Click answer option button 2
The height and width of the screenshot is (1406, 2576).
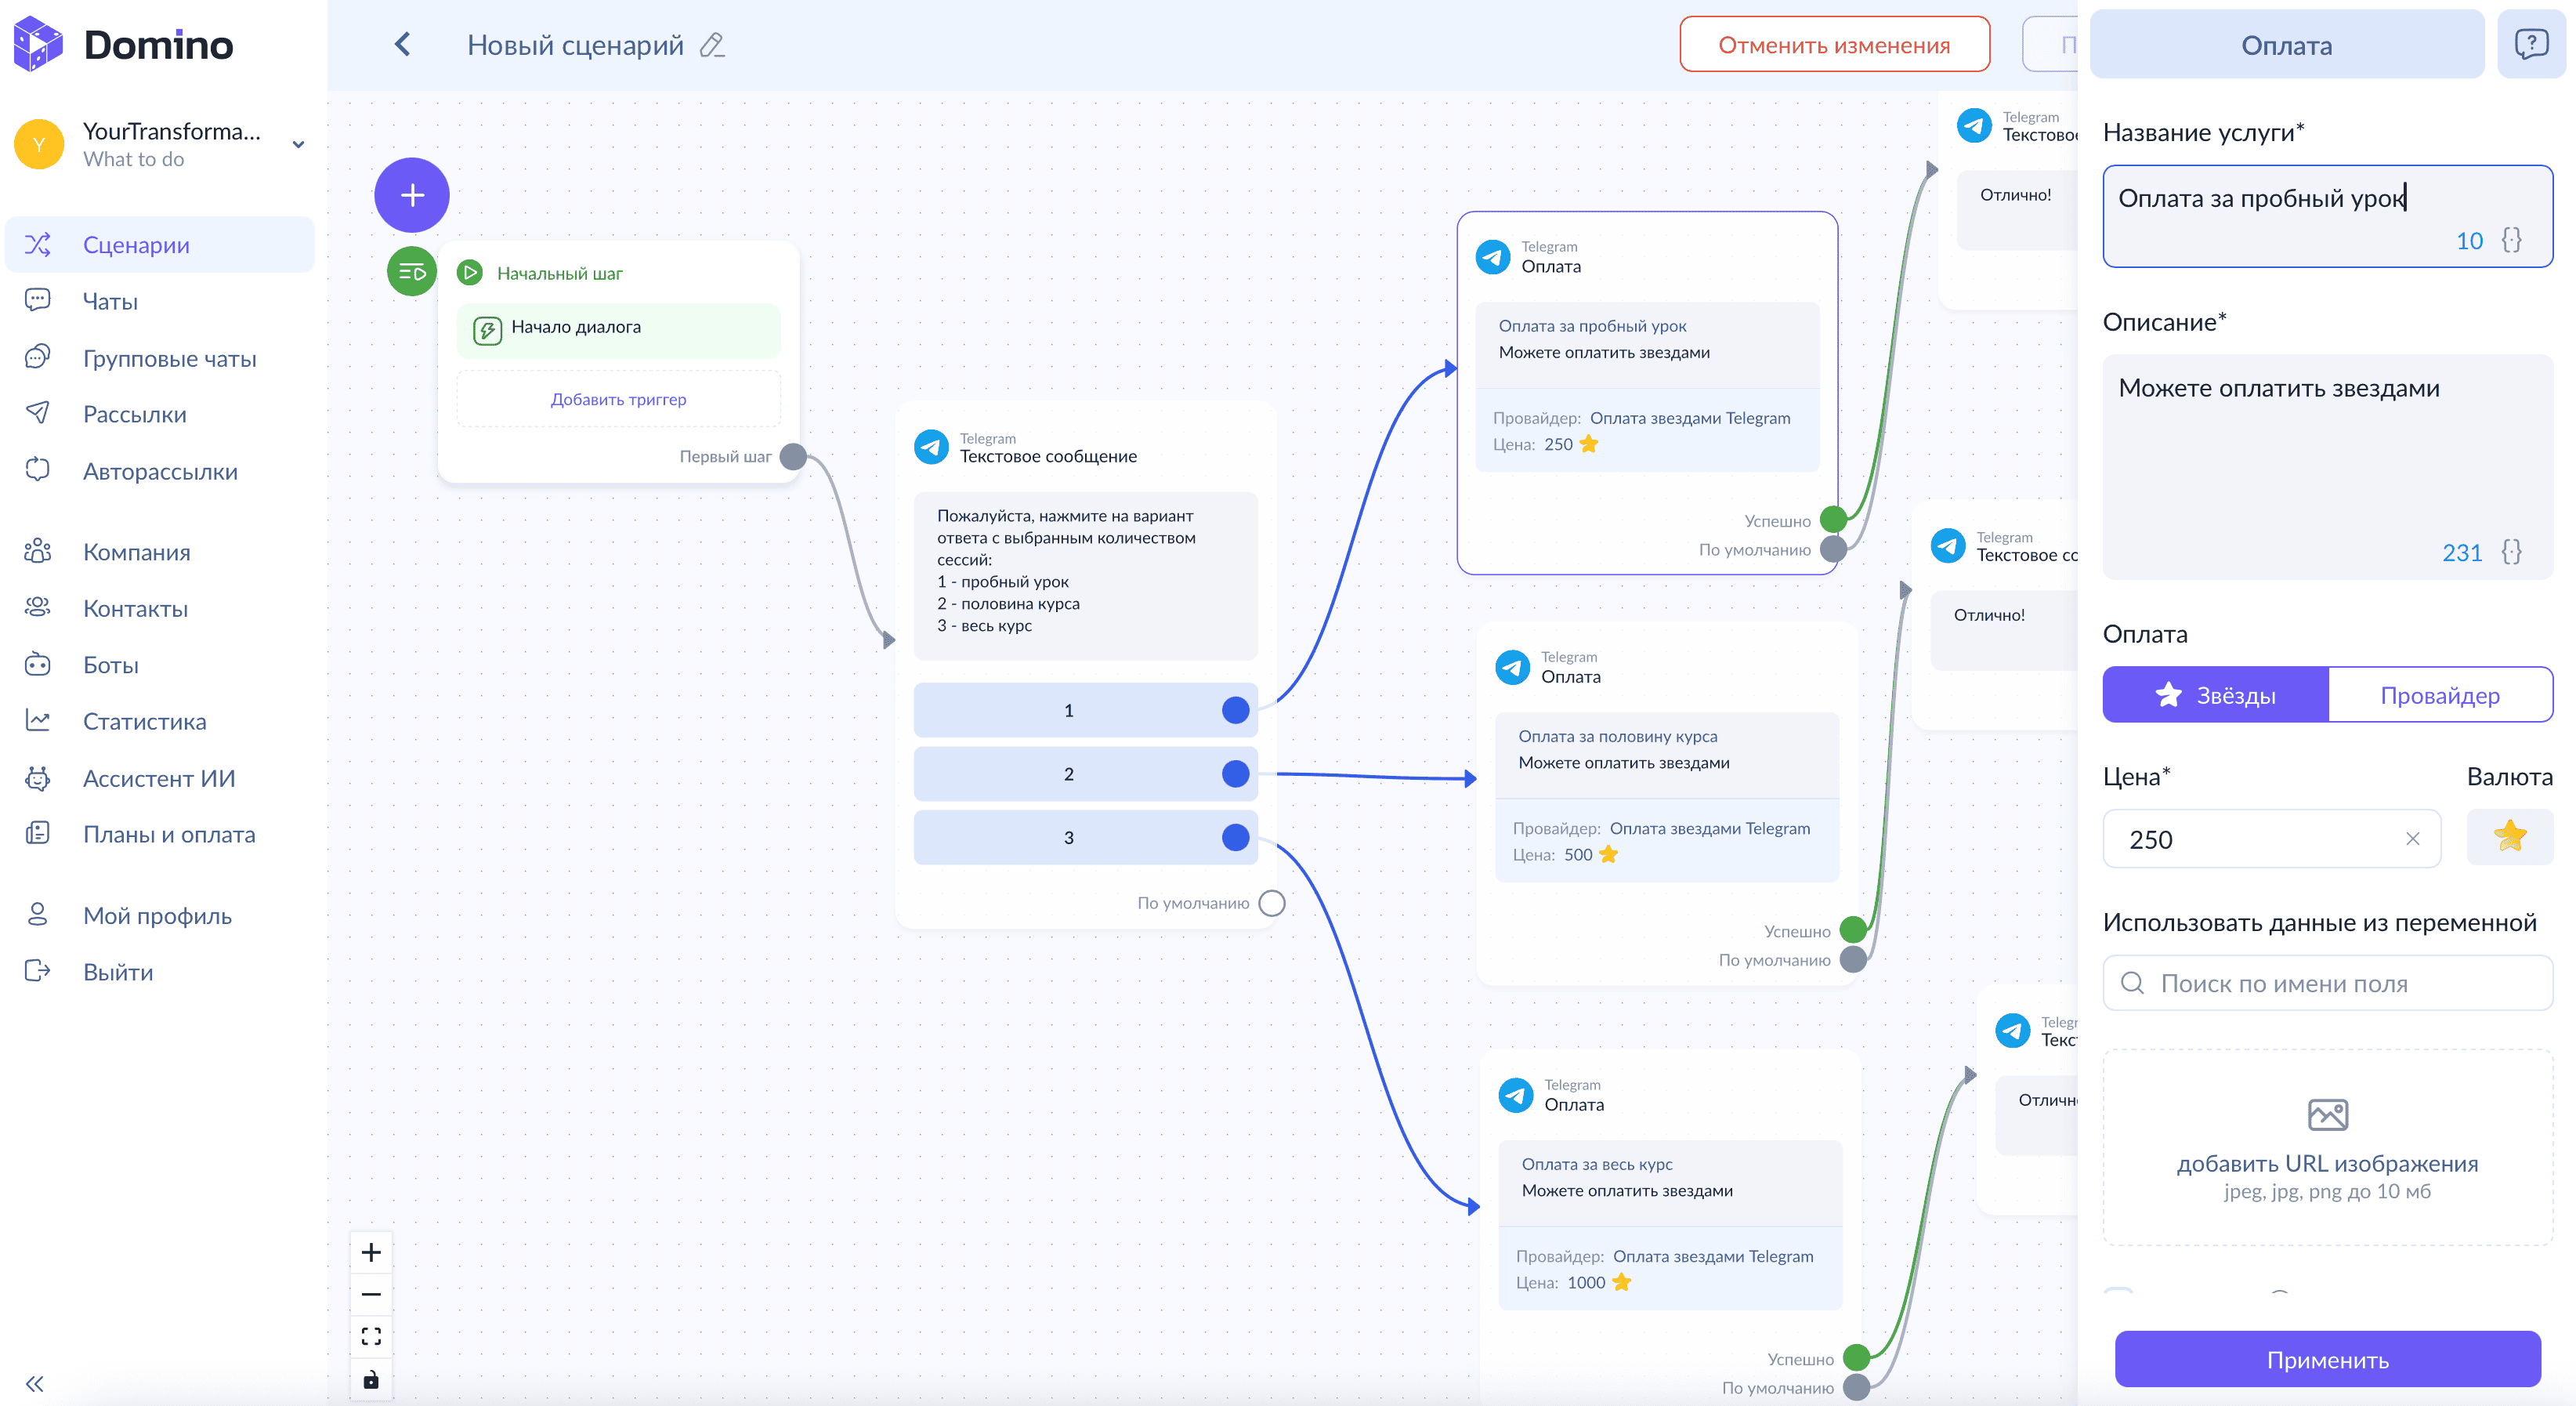click(x=1085, y=774)
